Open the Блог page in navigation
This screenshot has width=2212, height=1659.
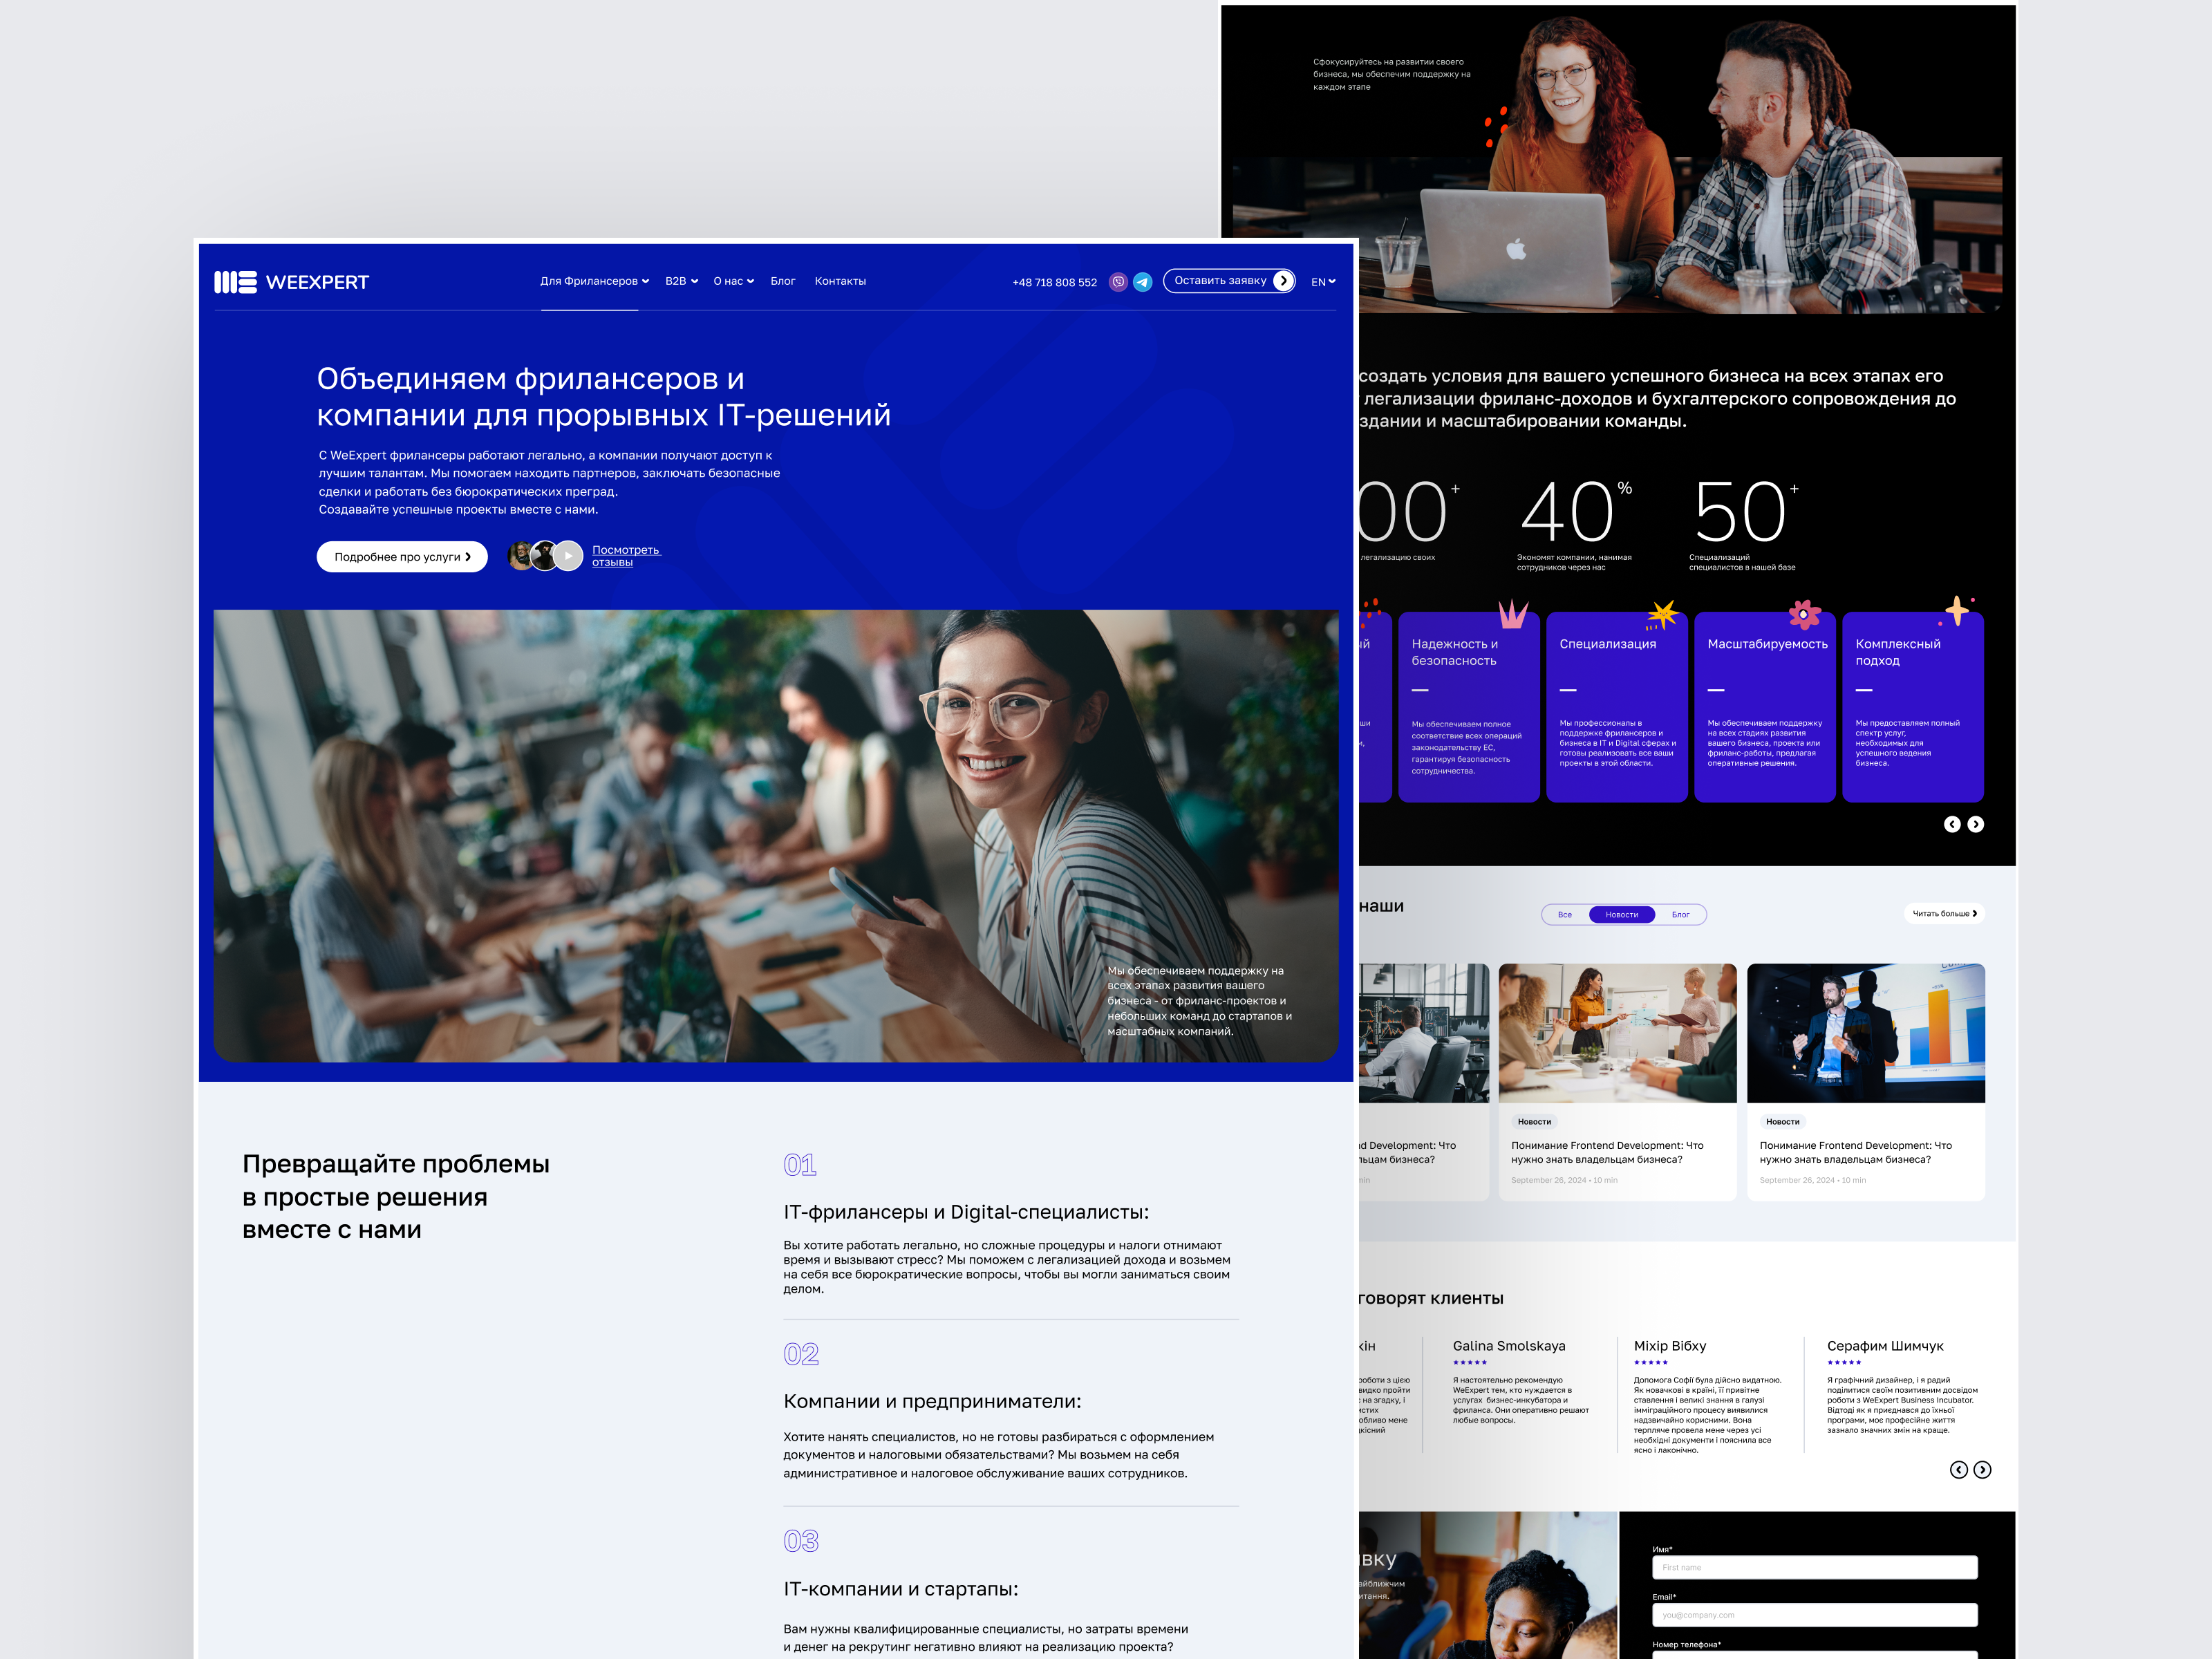pyautogui.click(x=783, y=281)
